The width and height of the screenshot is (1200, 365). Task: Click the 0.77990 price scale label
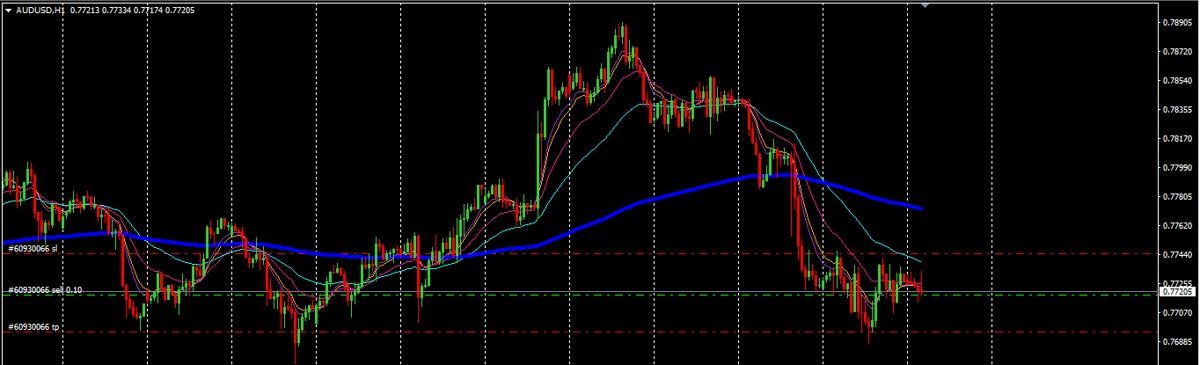click(x=1177, y=168)
